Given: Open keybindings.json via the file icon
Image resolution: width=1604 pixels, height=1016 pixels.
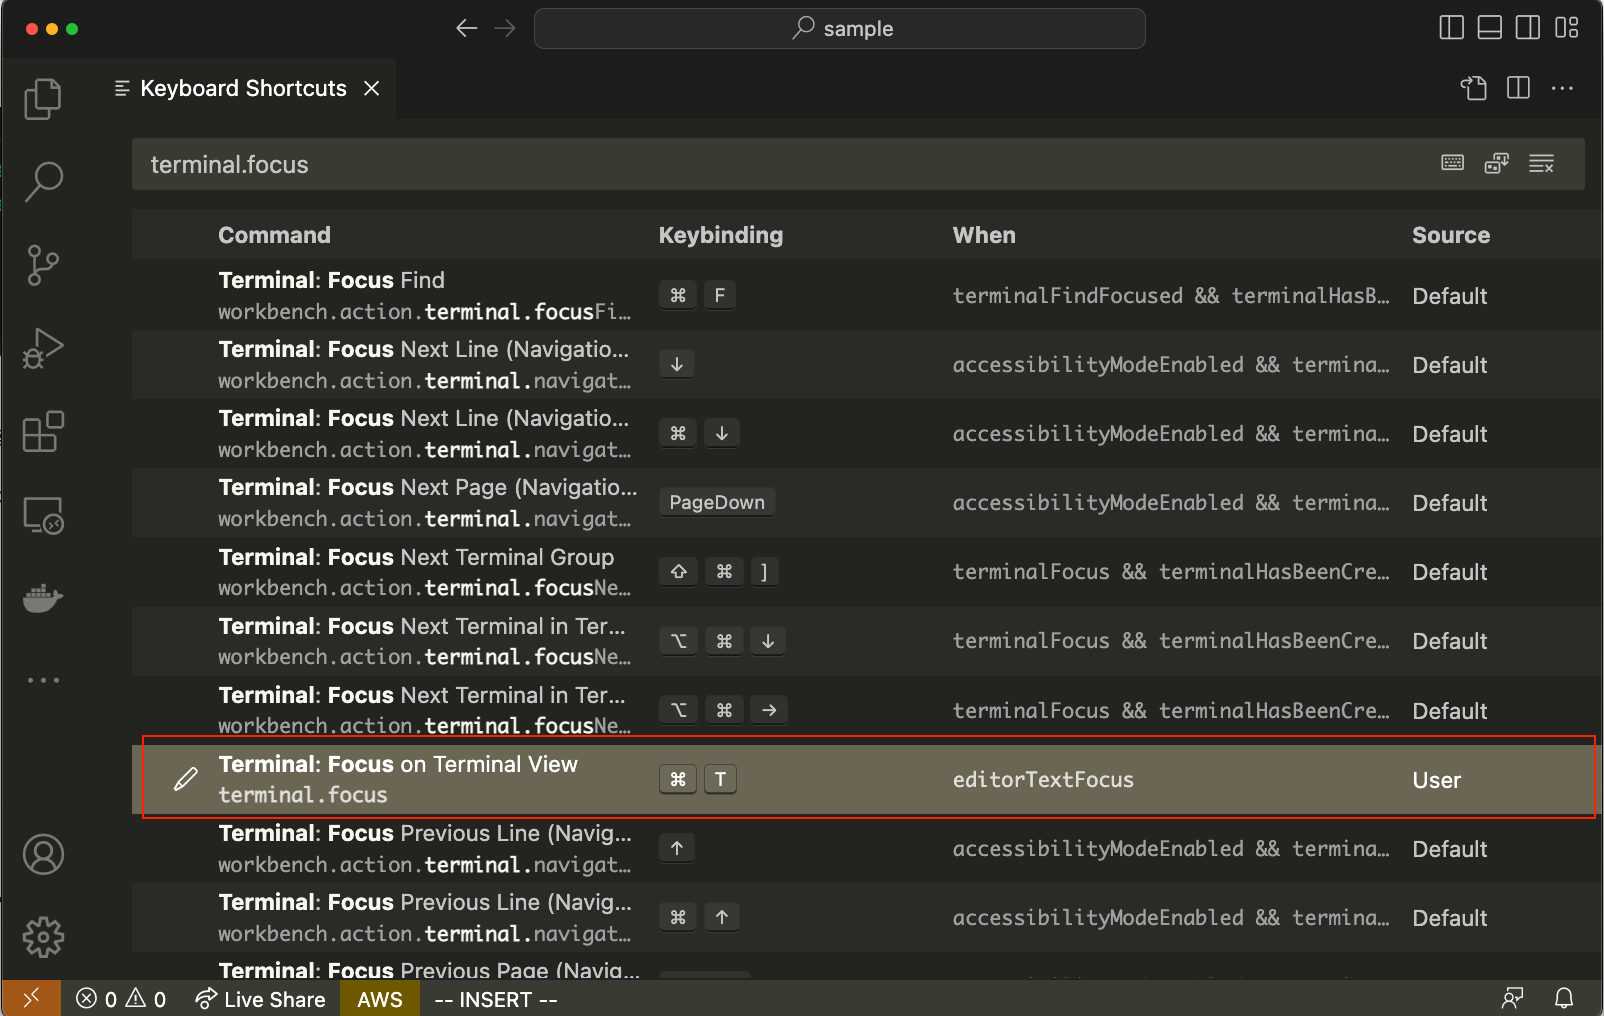Looking at the screenshot, I should (1472, 88).
